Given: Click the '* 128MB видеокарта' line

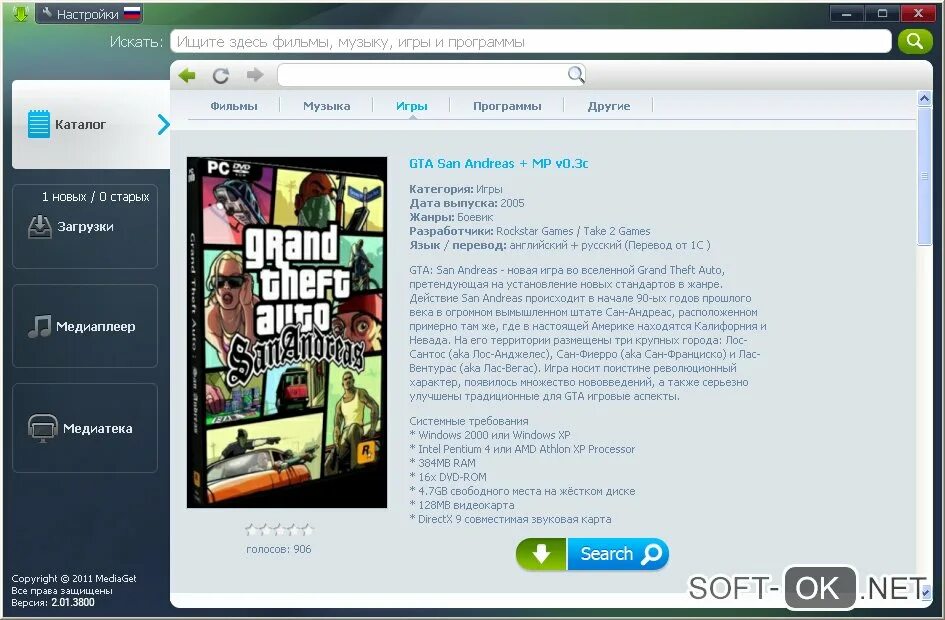Looking at the screenshot, I should tap(462, 505).
